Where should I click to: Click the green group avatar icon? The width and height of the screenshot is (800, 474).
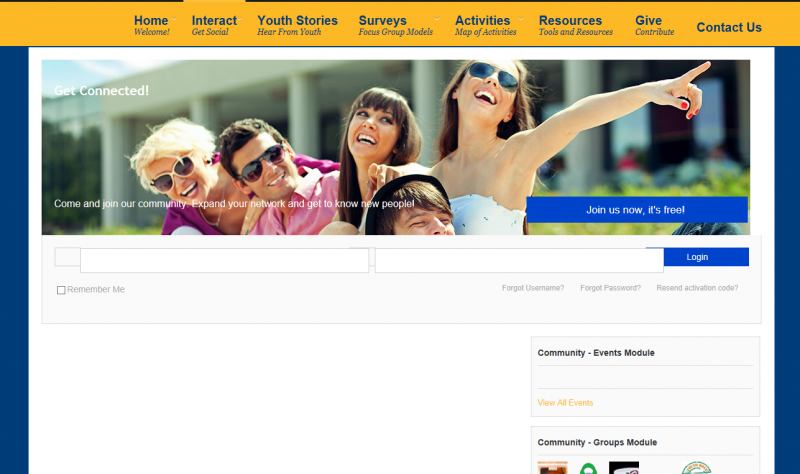click(x=588, y=468)
